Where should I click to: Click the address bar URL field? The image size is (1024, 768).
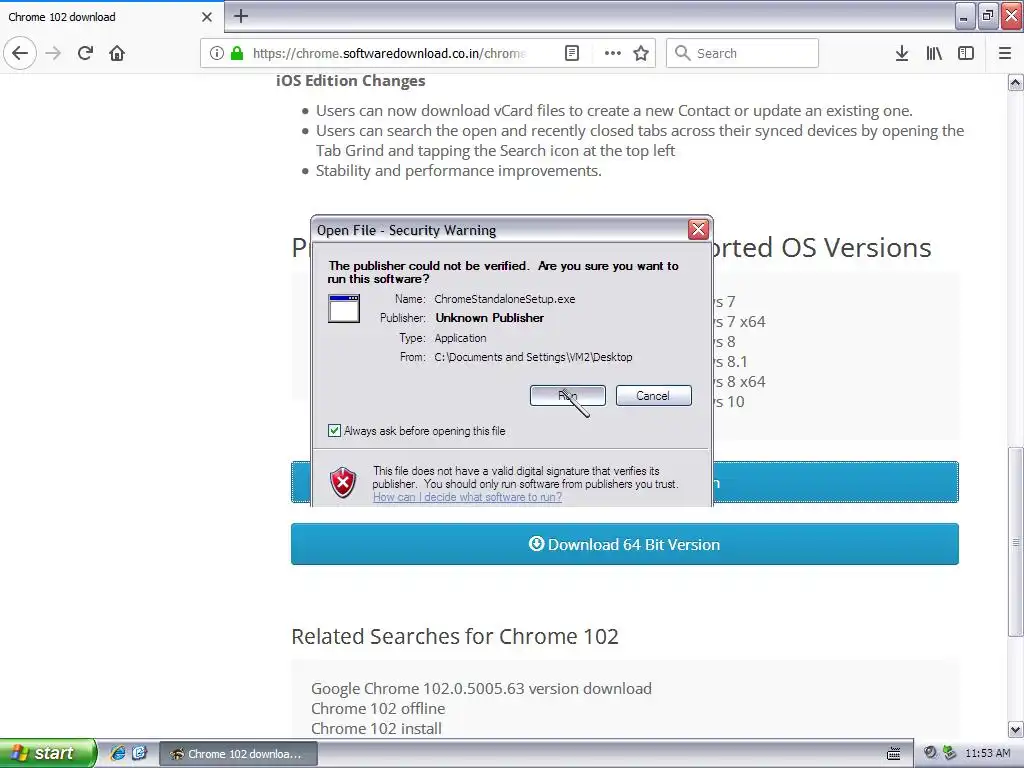tap(389, 53)
